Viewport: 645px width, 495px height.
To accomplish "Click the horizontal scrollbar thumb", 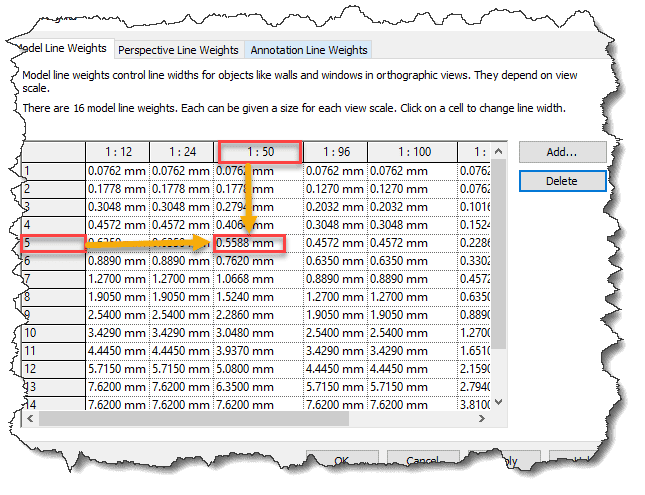I will 194,419.
